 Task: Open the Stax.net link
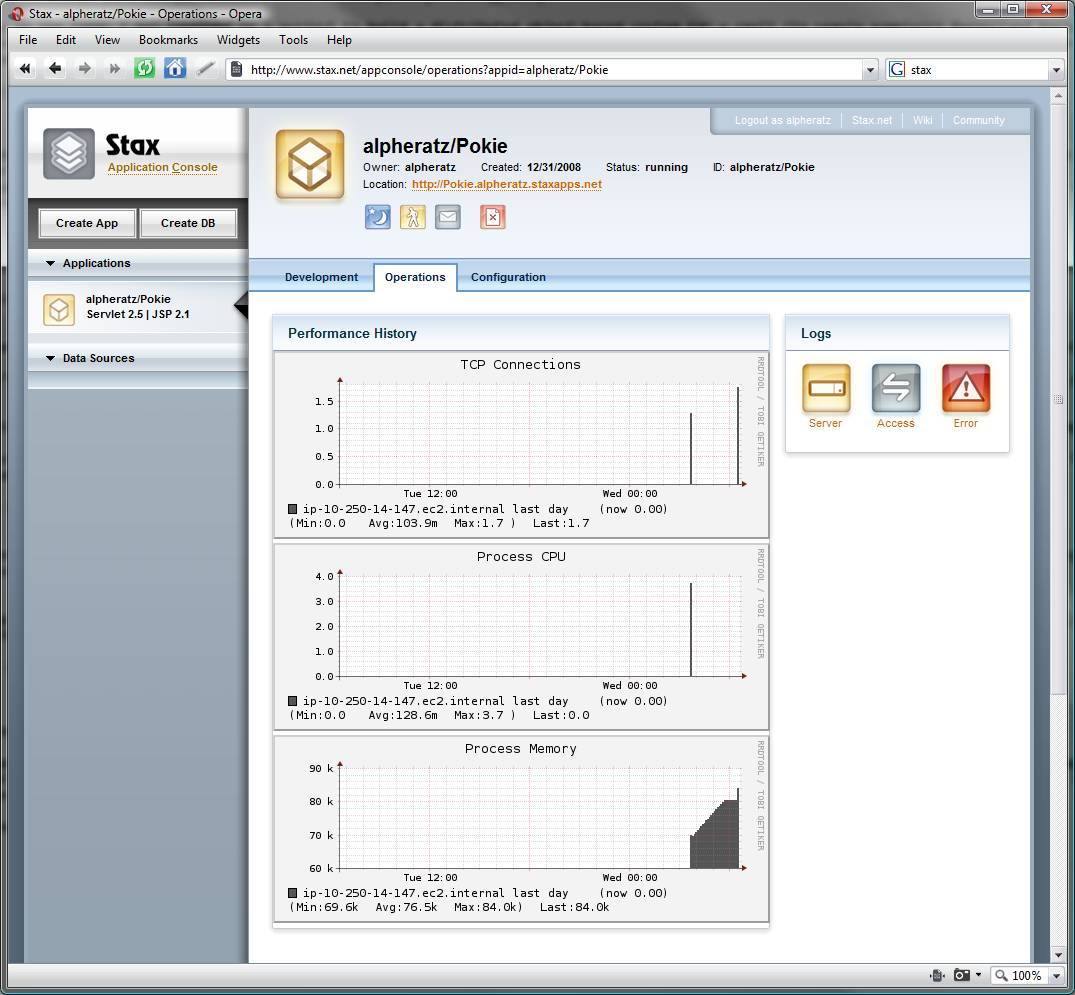[x=871, y=120]
